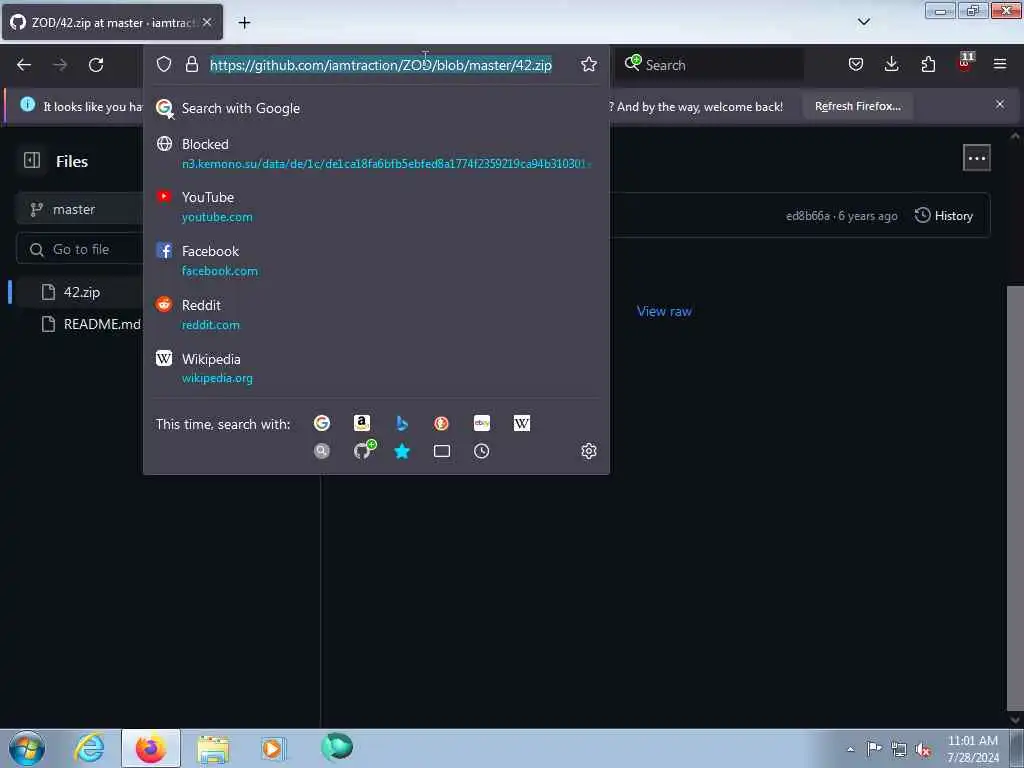Go forward to the next page
Screen dimensions: 1024x768
click(60, 65)
